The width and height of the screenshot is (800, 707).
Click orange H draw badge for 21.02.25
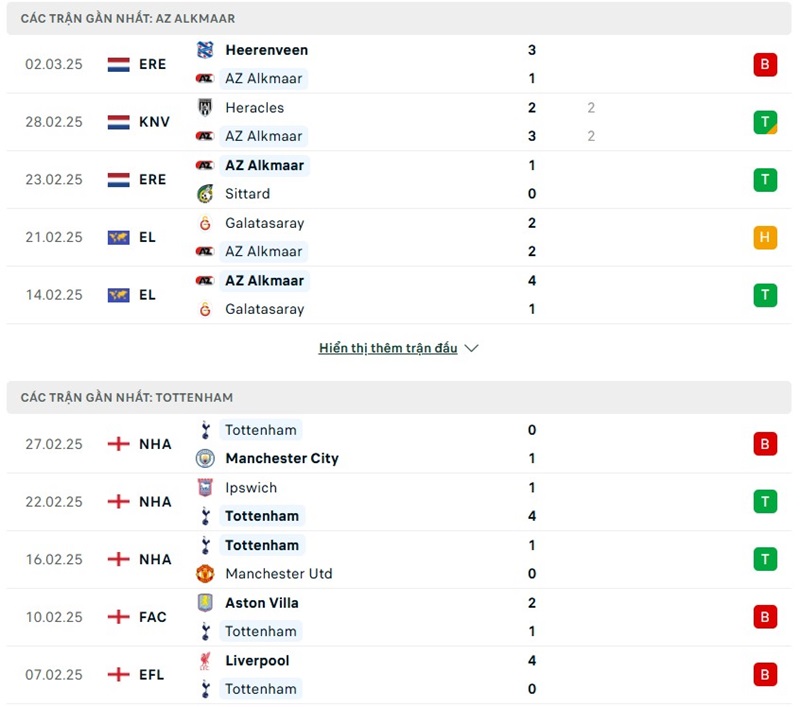765,238
